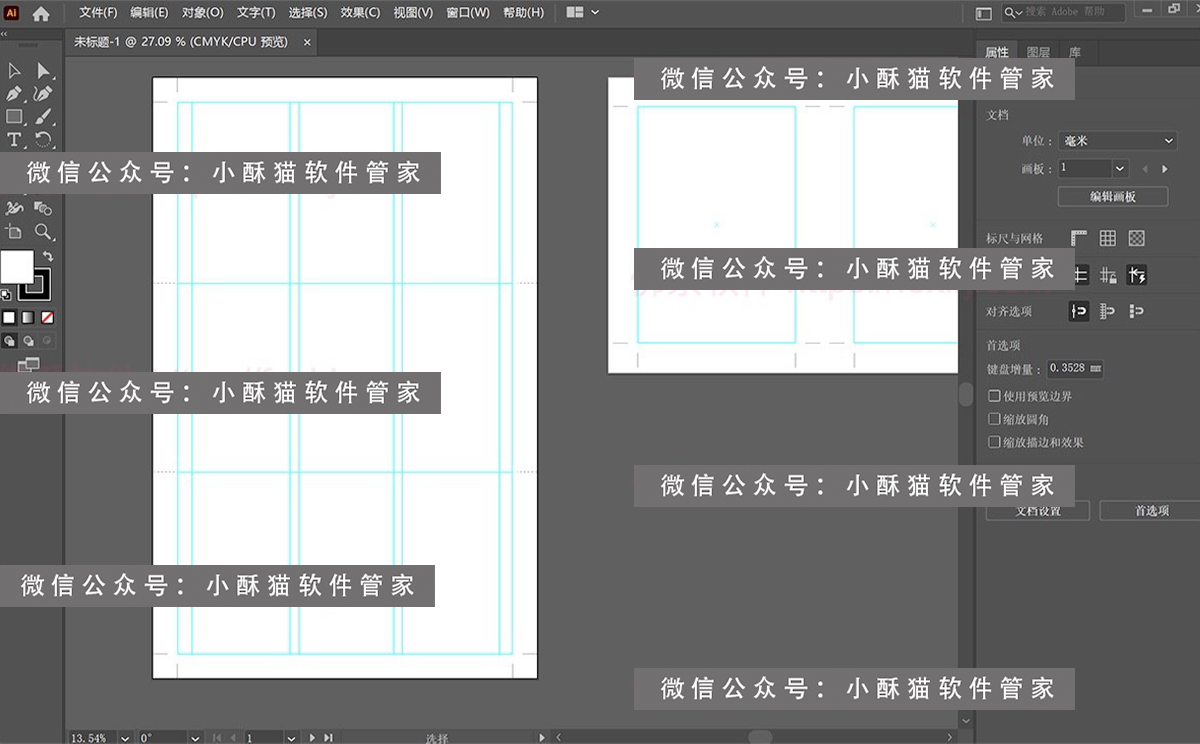Check the 缩放圆角 option
Screen dimensions: 1200x744
point(993,419)
